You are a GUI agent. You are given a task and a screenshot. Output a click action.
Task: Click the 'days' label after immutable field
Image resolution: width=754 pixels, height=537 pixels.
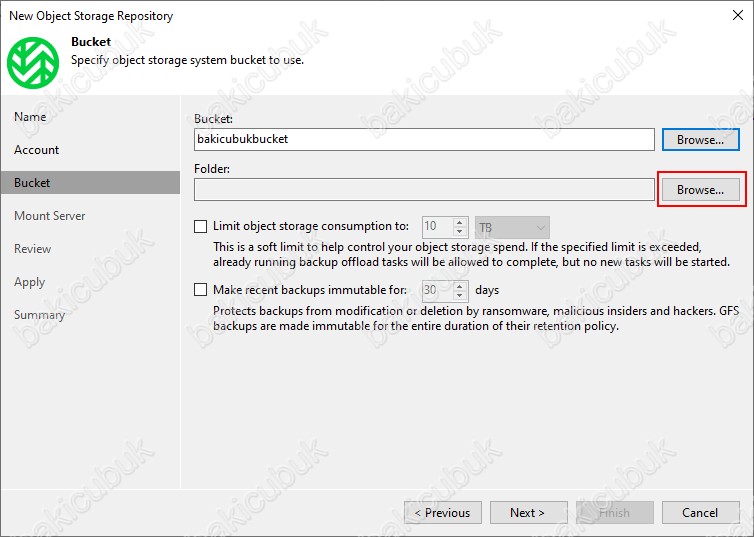point(487,290)
